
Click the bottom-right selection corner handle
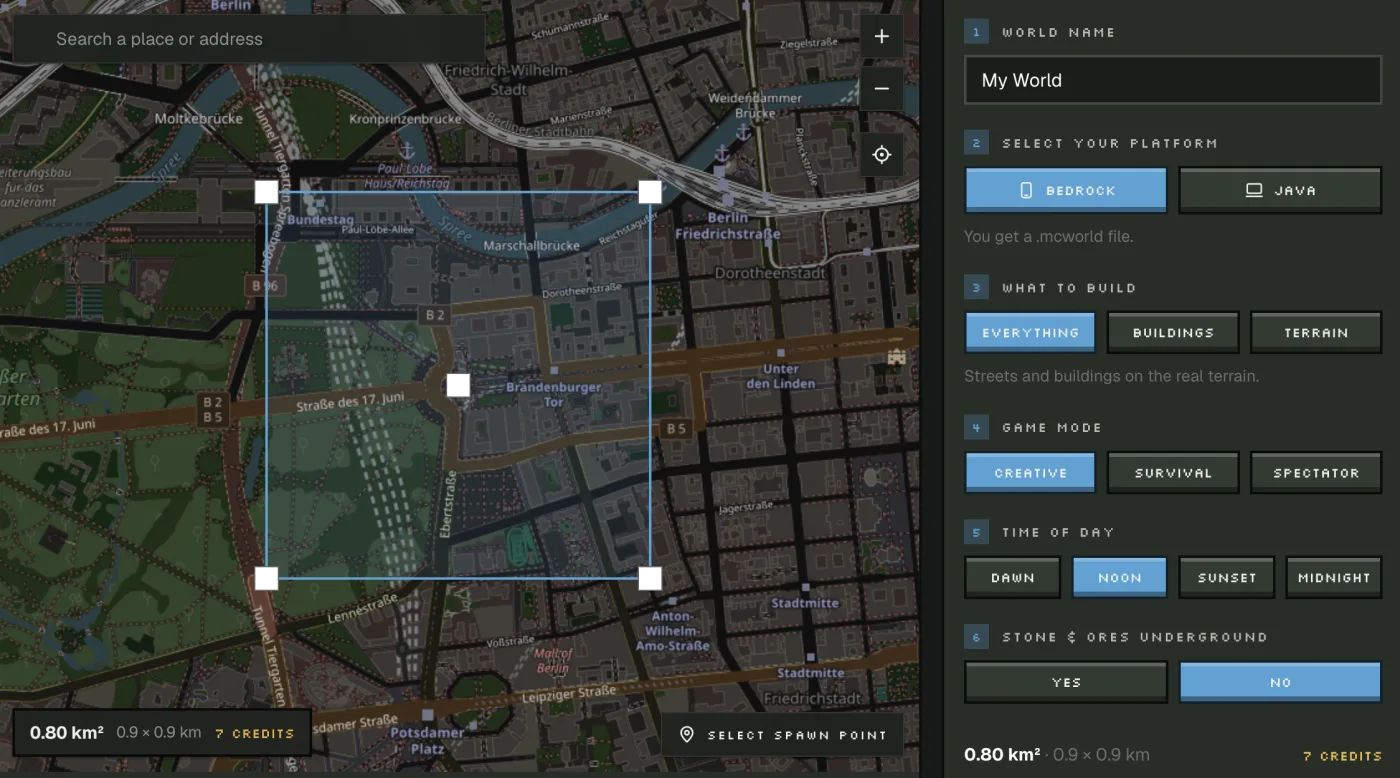(650, 578)
